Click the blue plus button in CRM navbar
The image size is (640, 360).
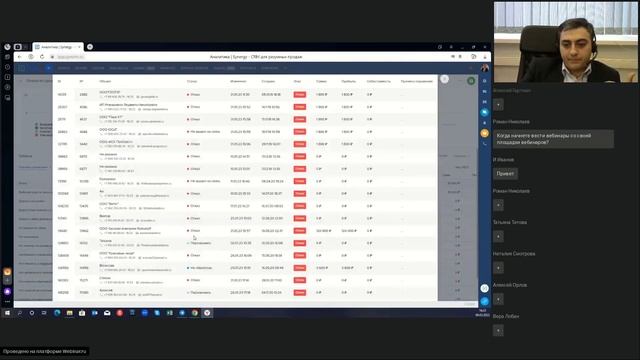coord(48,68)
